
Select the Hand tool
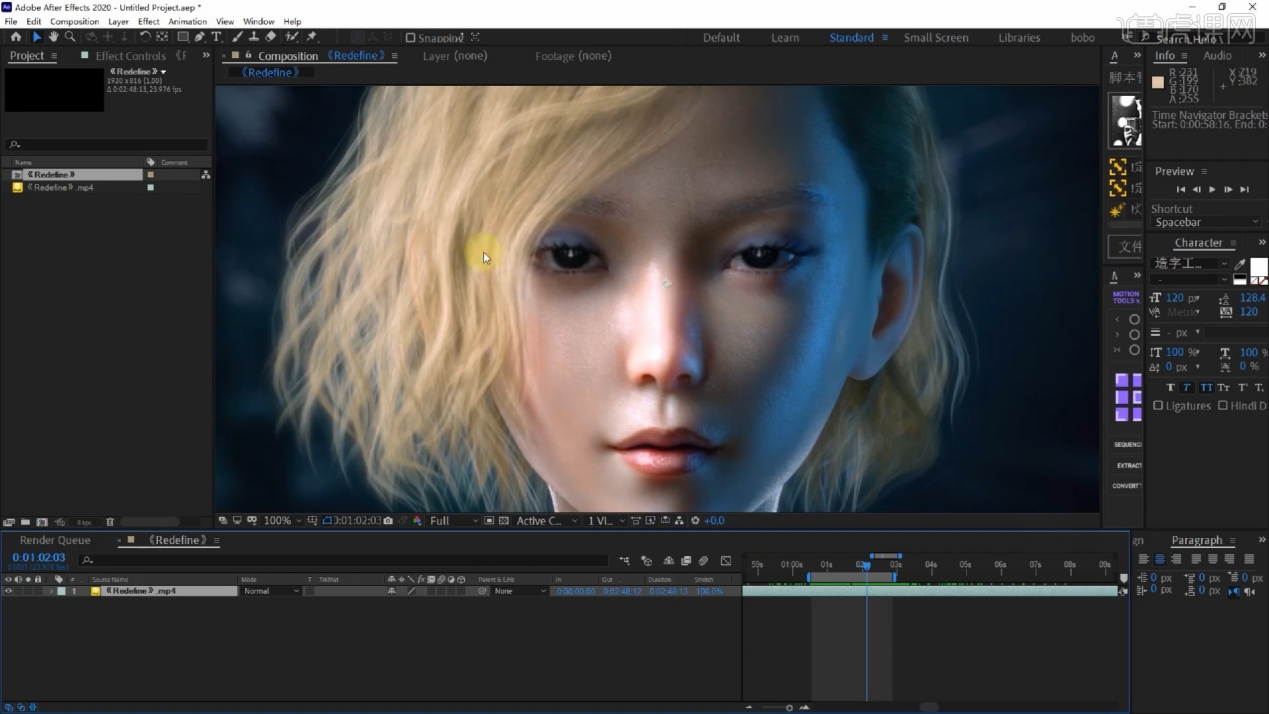point(53,37)
